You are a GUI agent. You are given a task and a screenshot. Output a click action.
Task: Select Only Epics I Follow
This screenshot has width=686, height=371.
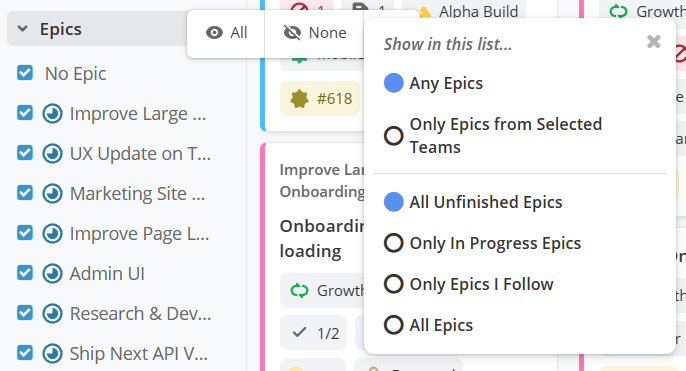click(469, 284)
